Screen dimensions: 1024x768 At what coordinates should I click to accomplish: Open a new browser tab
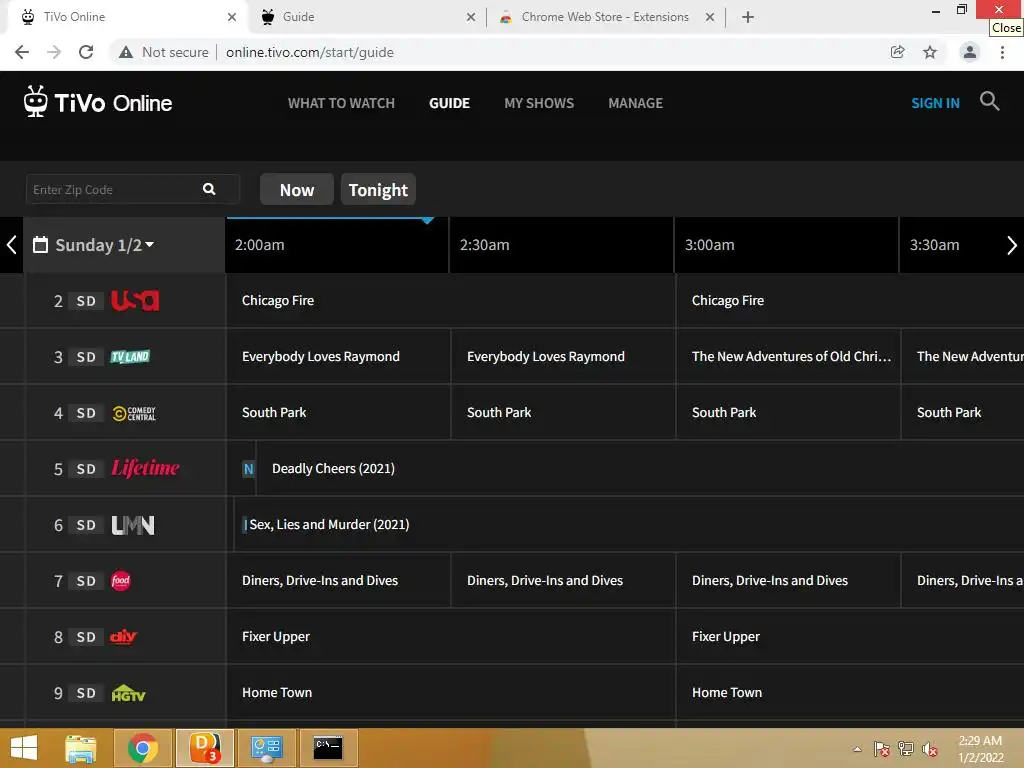[748, 17]
